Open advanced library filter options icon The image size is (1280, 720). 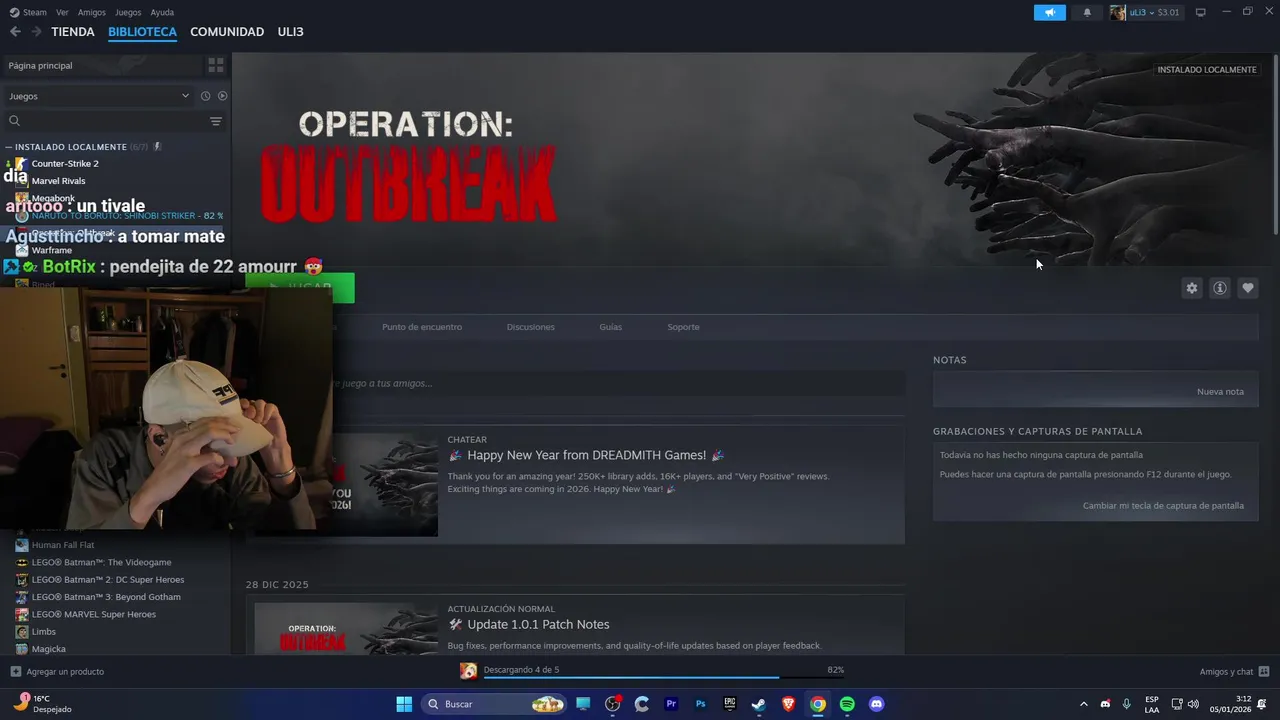tap(216, 121)
